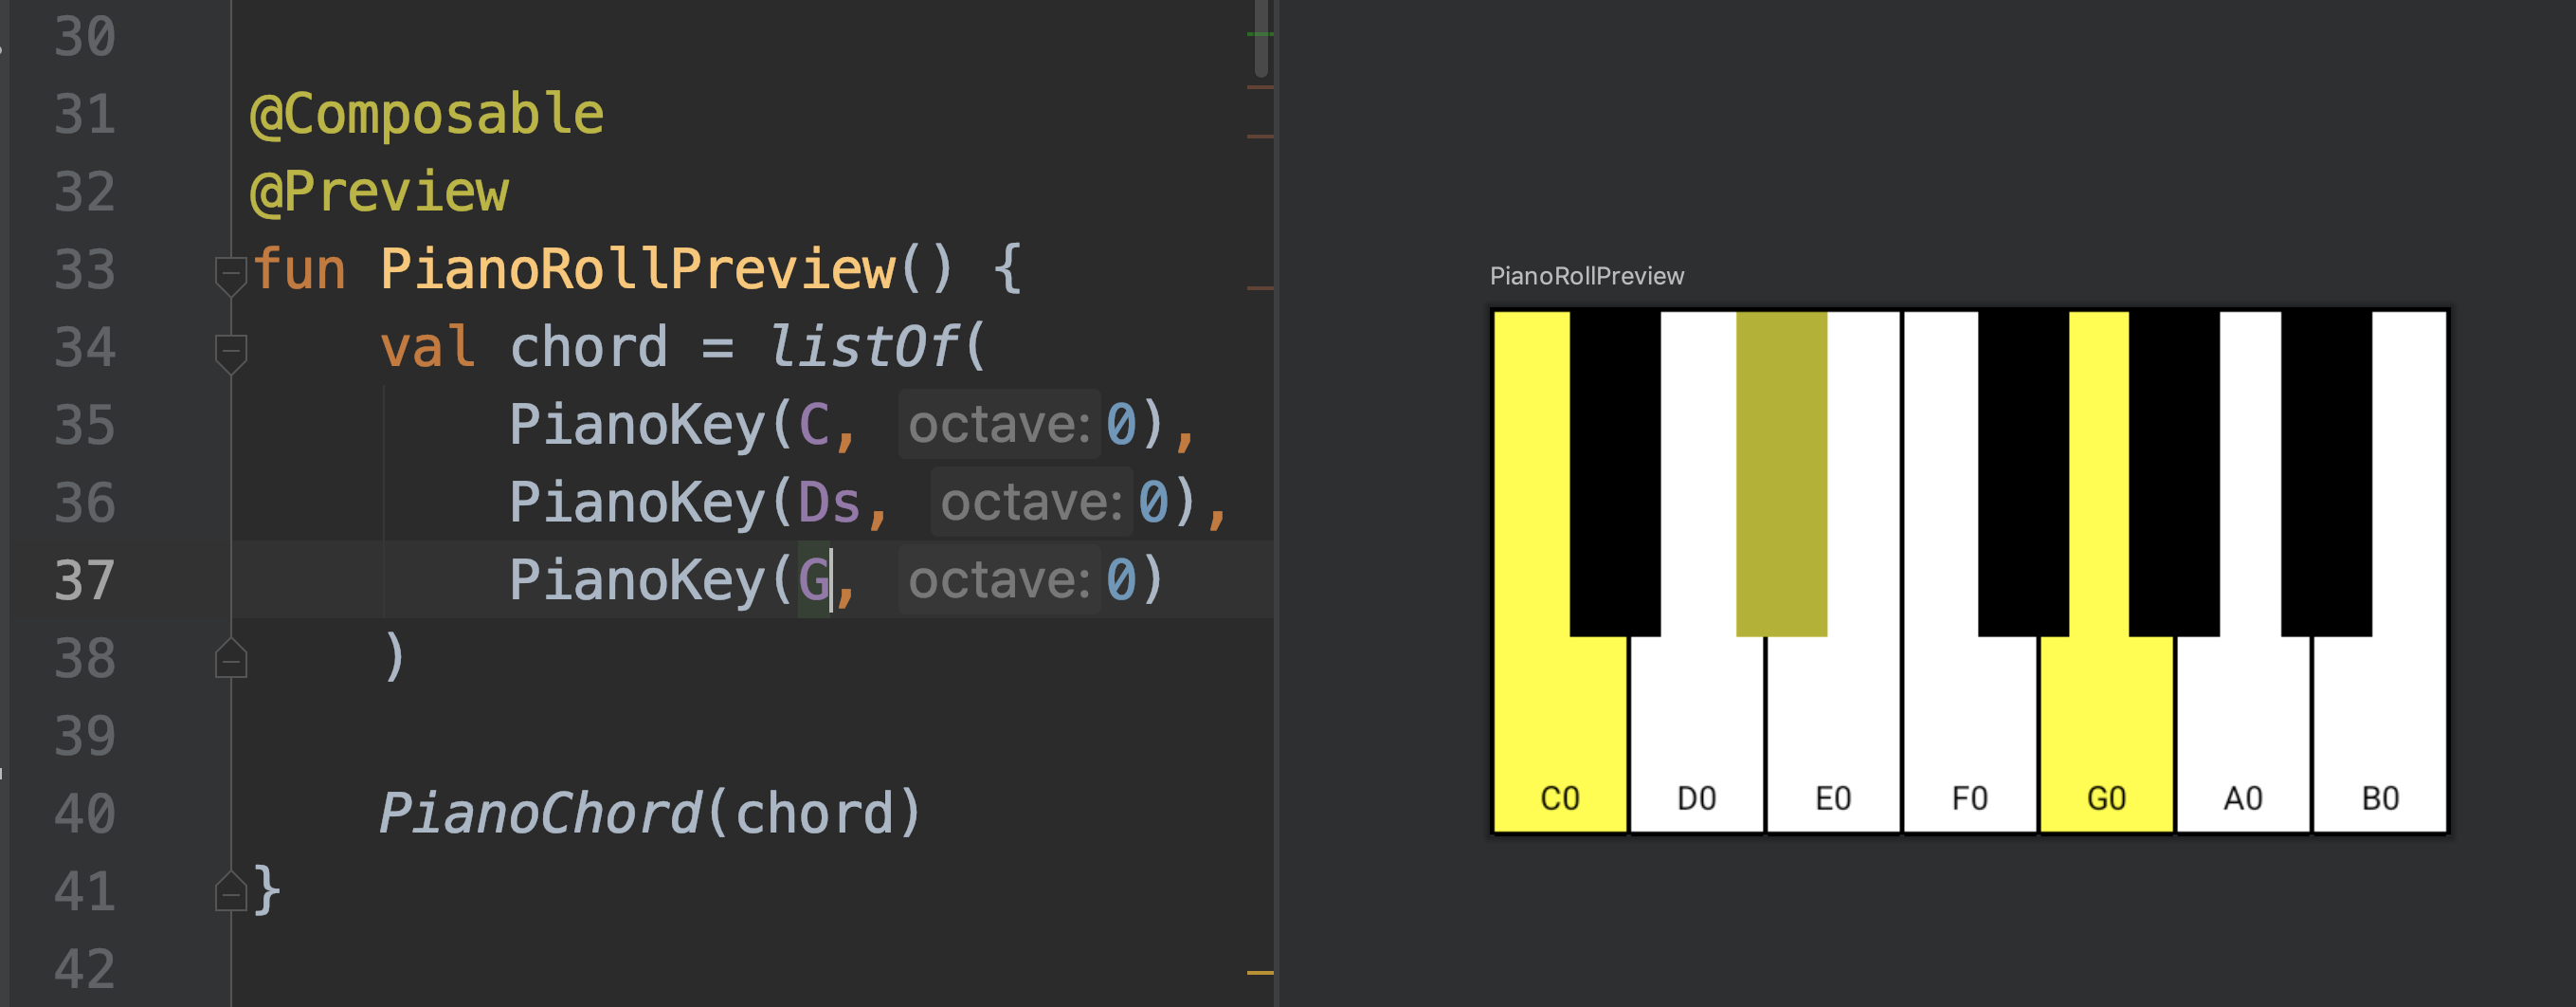The width and height of the screenshot is (2576, 1007).
Task: Click line number 31 in the gutter
Action: tap(85, 114)
